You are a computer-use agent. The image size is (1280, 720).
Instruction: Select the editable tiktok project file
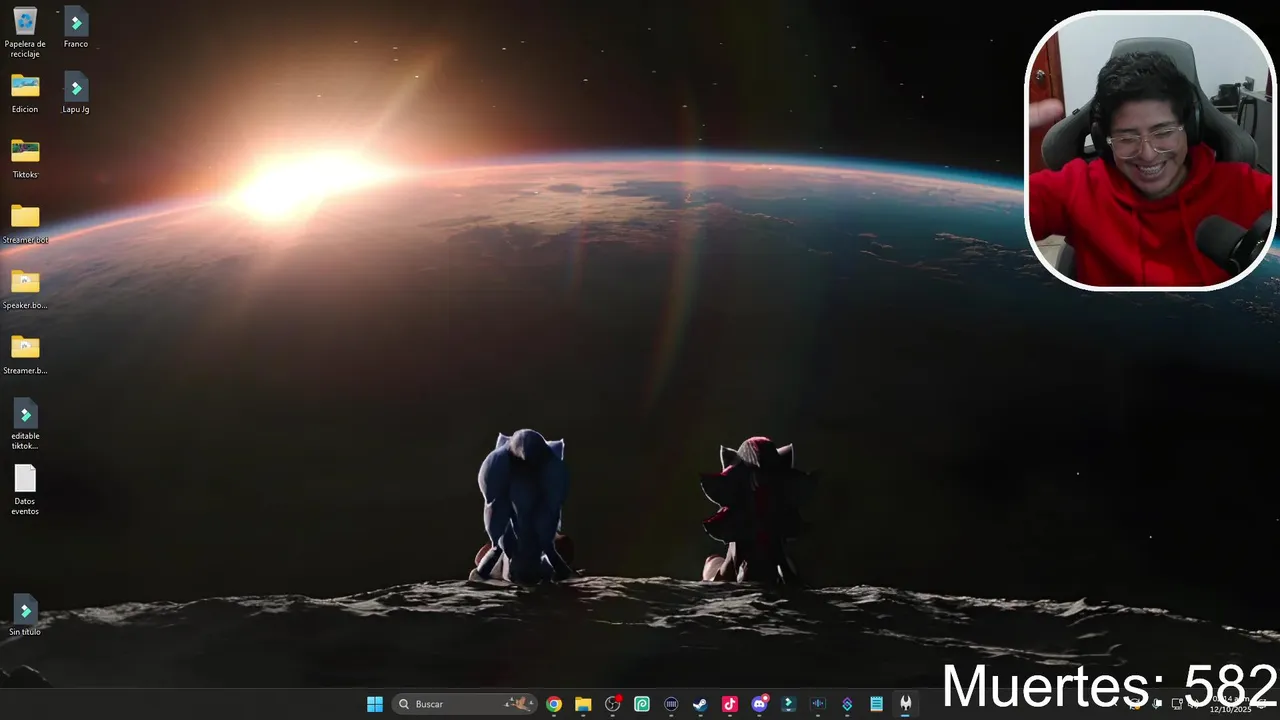click(x=25, y=424)
